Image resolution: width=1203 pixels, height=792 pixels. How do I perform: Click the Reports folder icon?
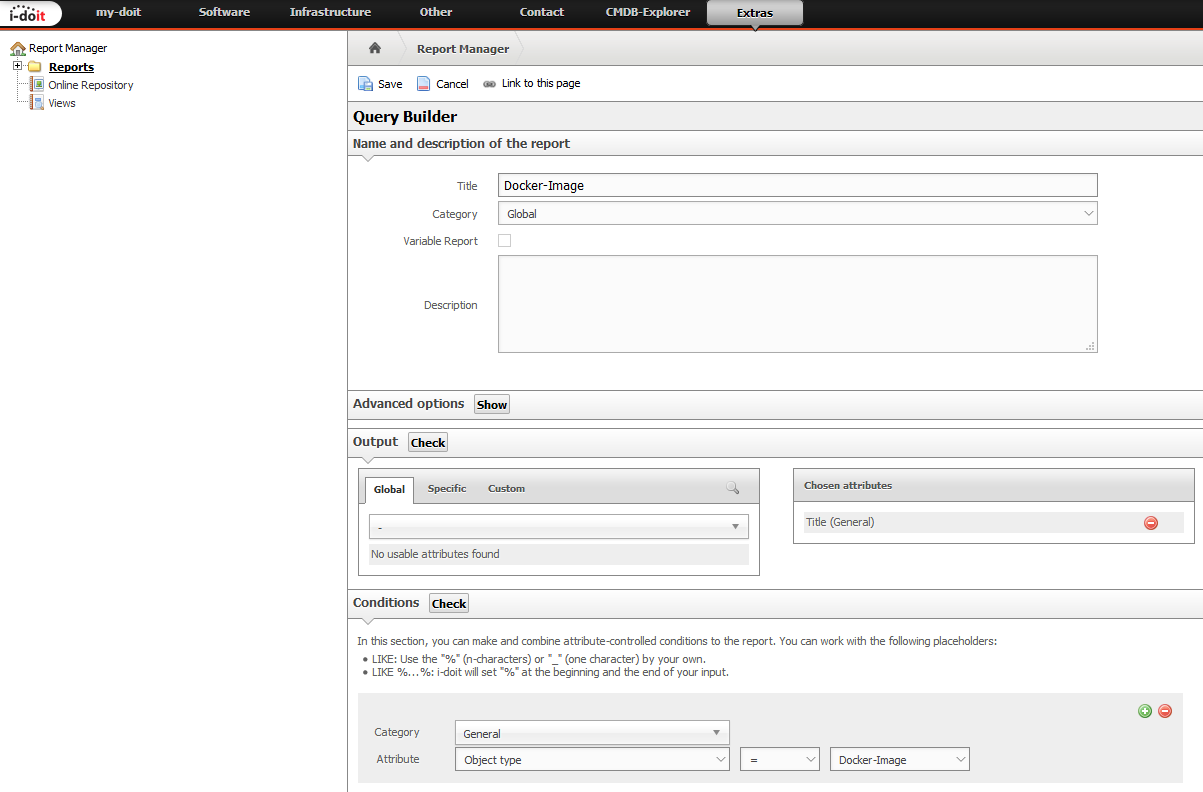tap(34, 67)
